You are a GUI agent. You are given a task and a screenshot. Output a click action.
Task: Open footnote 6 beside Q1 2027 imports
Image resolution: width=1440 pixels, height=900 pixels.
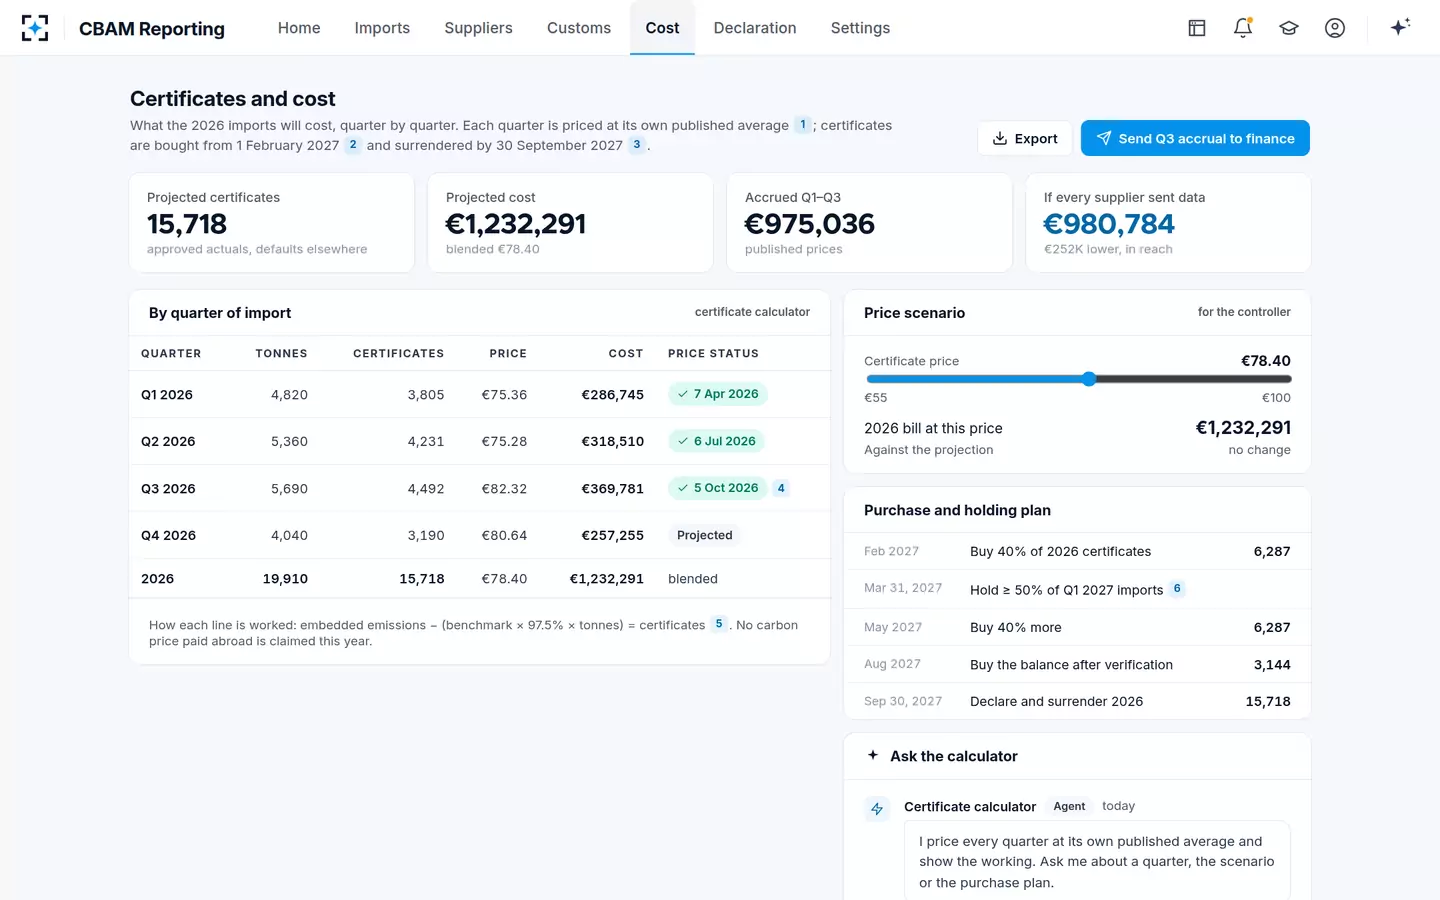1177,589
